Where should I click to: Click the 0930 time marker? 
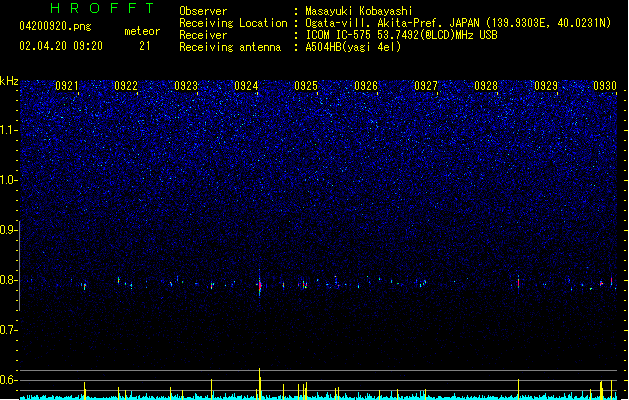click(x=605, y=86)
